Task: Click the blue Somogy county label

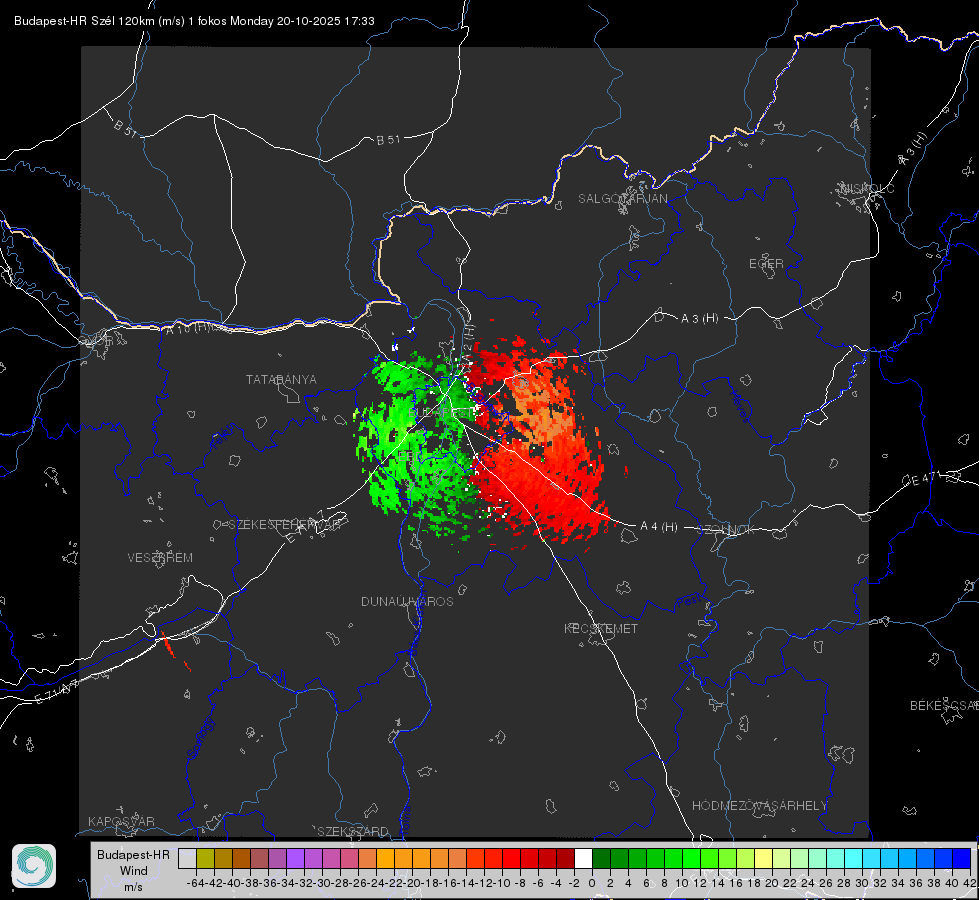Action: (200, 738)
